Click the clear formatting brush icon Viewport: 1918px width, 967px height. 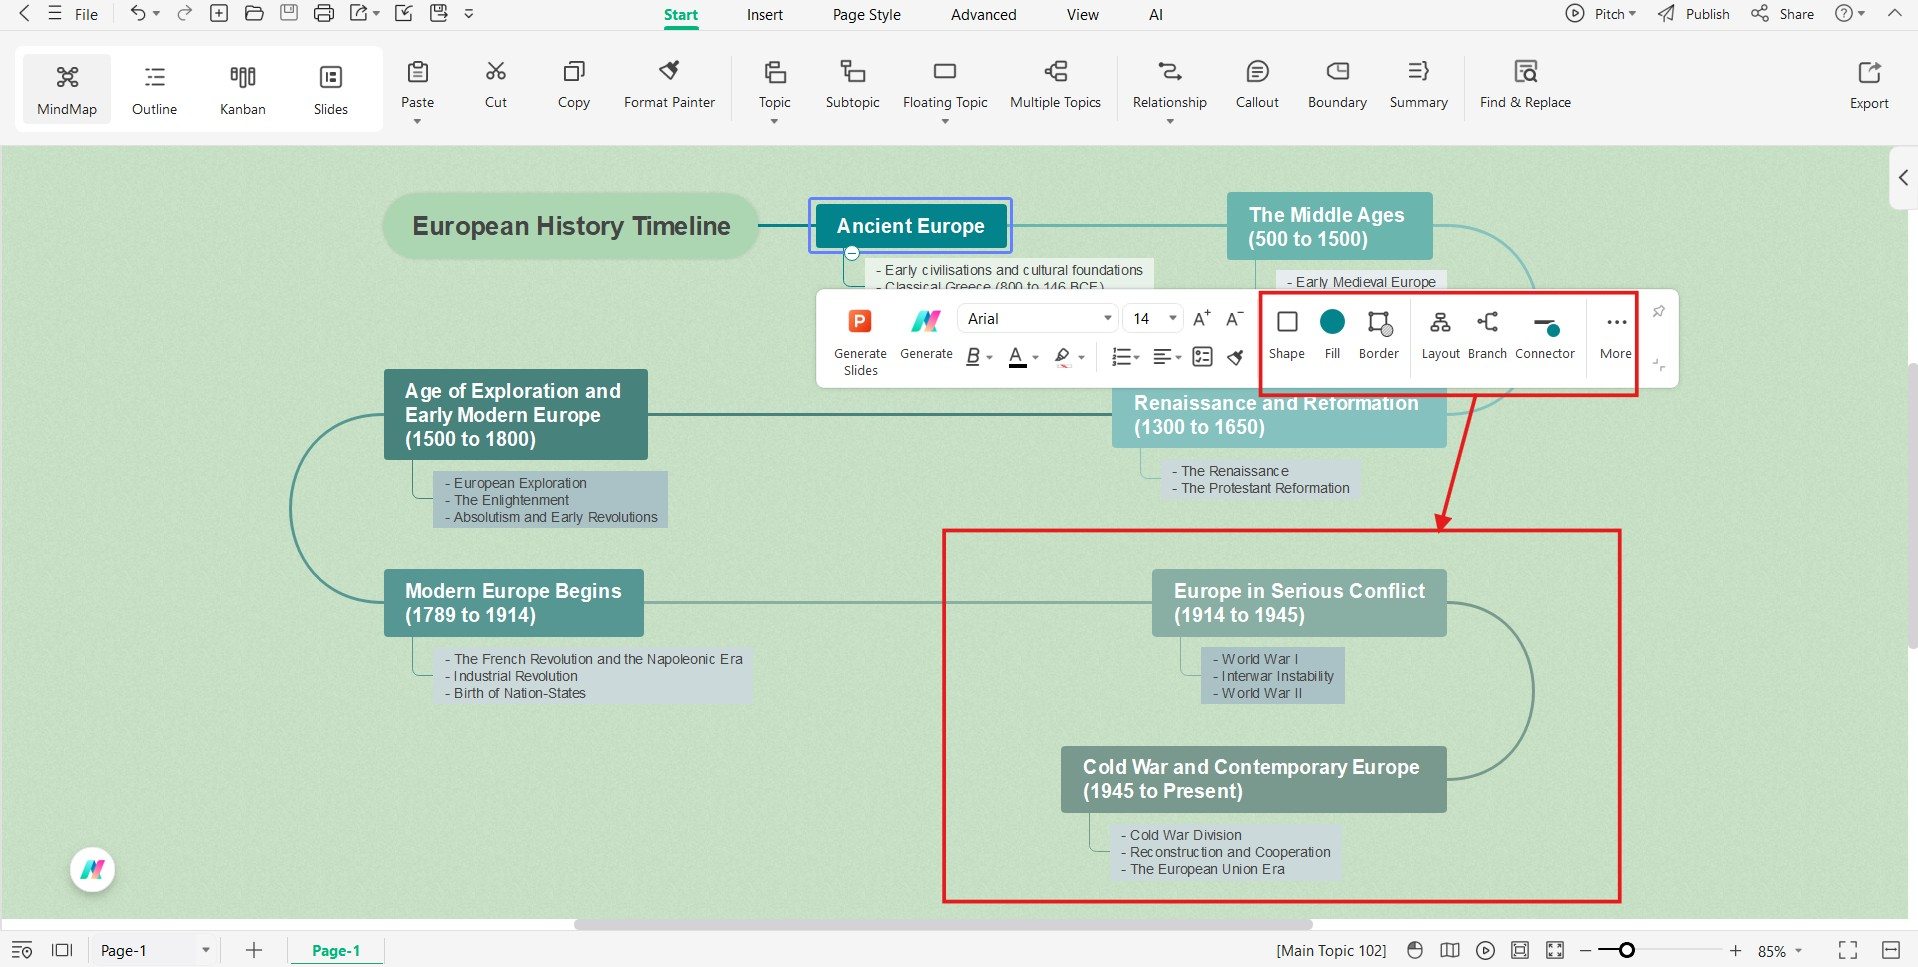coord(1236,357)
